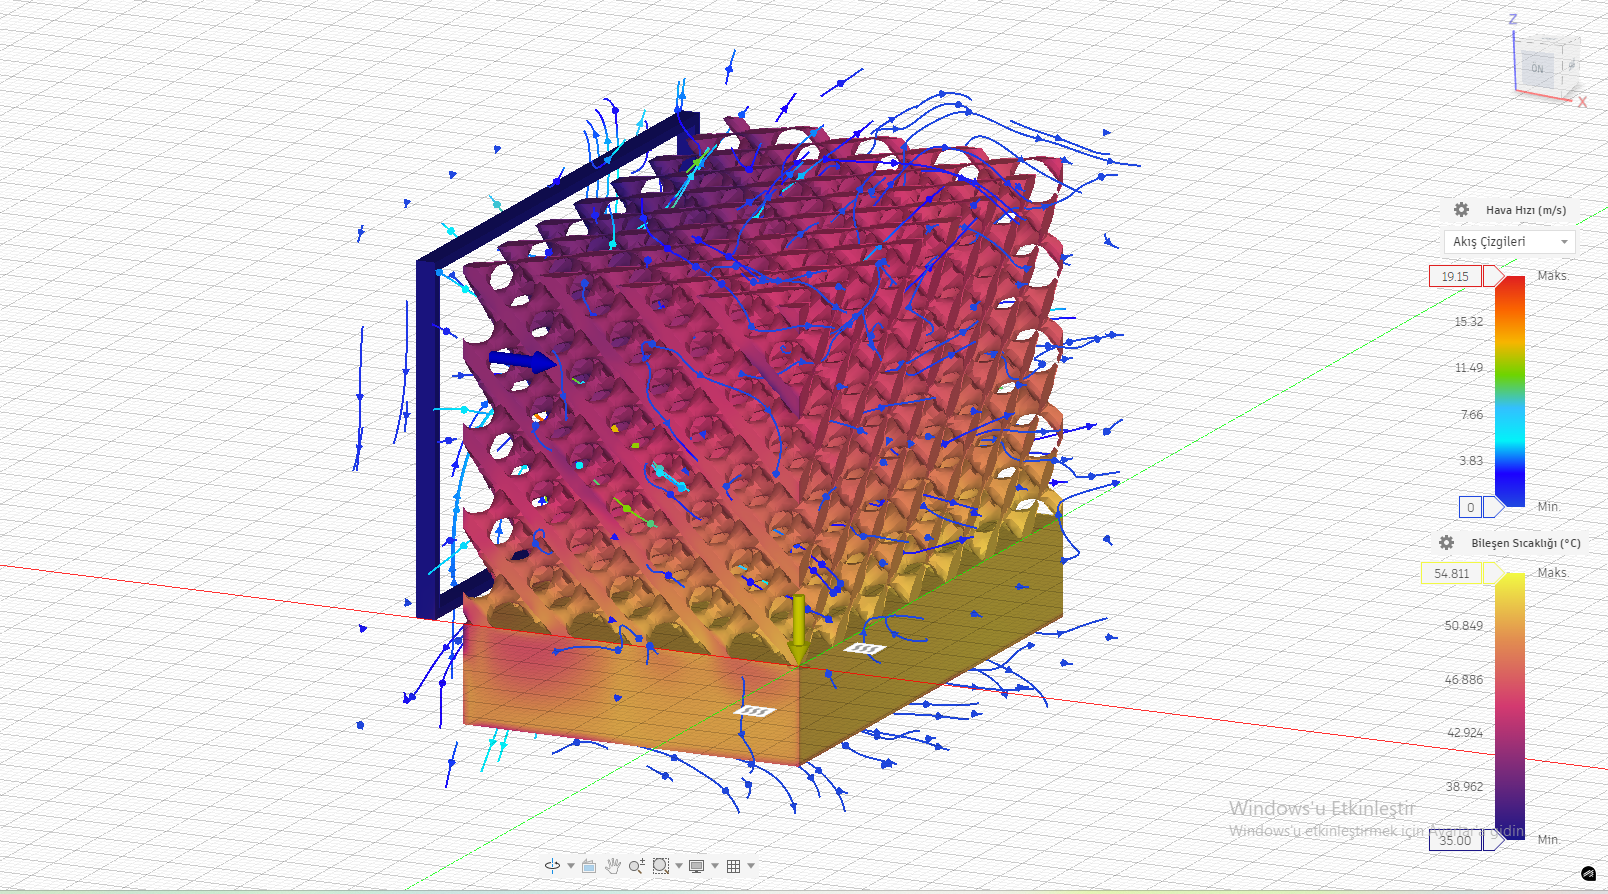This screenshot has height=894, width=1608.
Task: Click the heat load glyph on the base's front face
Action: point(755,711)
